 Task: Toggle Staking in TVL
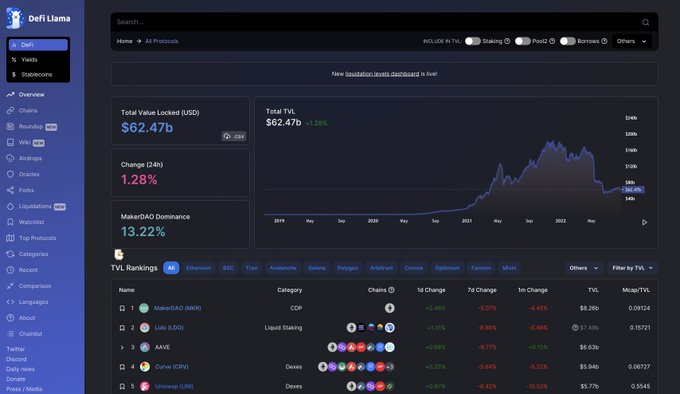click(473, 41)
